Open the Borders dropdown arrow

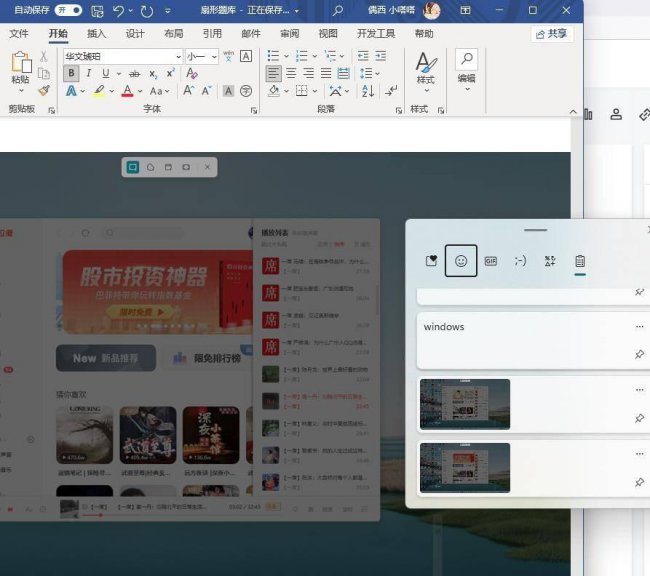314,91
